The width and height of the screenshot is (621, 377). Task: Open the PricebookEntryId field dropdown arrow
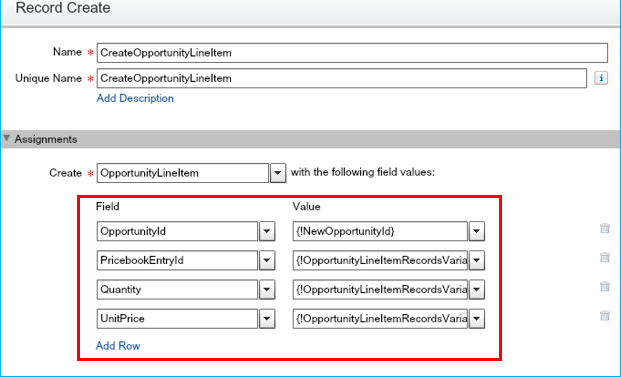click(x=267, y=260)
